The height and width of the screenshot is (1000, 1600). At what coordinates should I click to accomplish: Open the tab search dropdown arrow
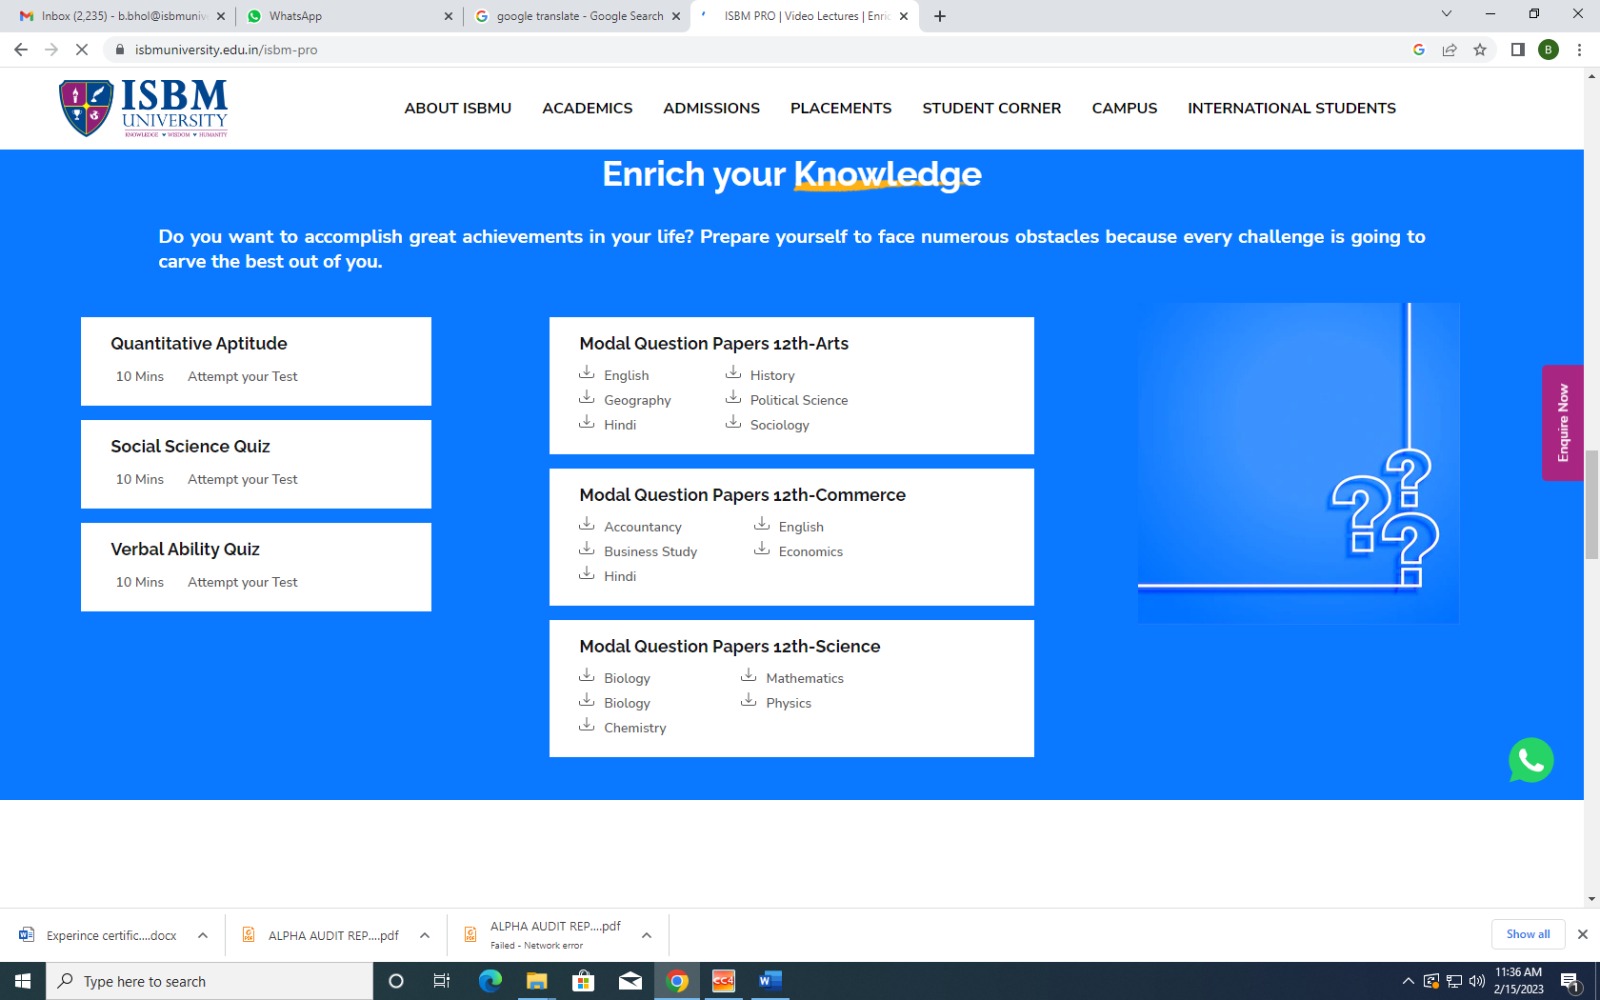tap(1446, 14)
